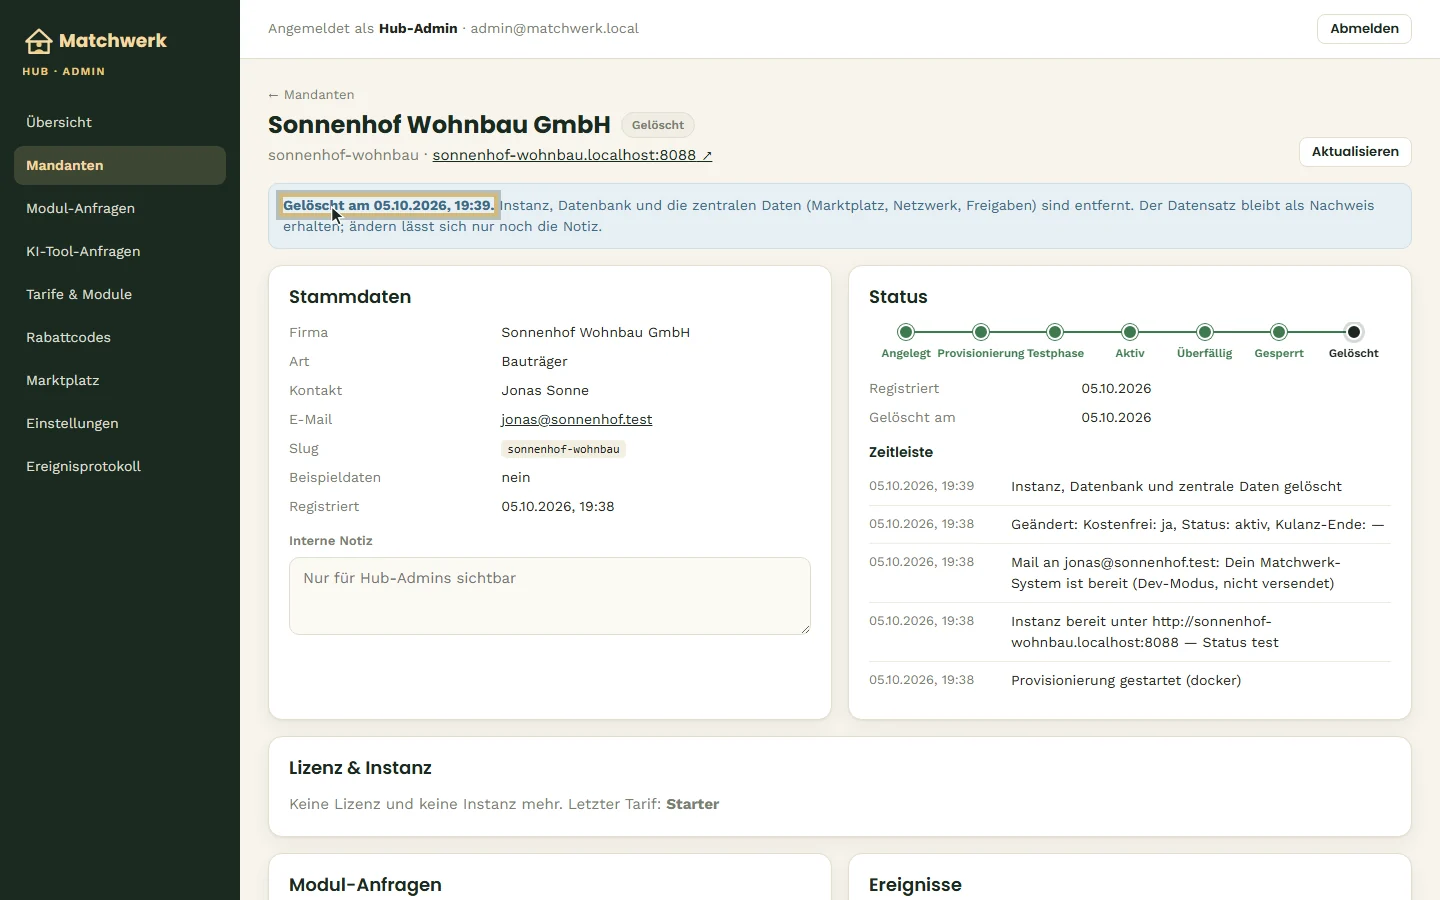The image size is (1440, 900).
Task: Click the Aktualisieren button
Action: tap(1355, 152)
